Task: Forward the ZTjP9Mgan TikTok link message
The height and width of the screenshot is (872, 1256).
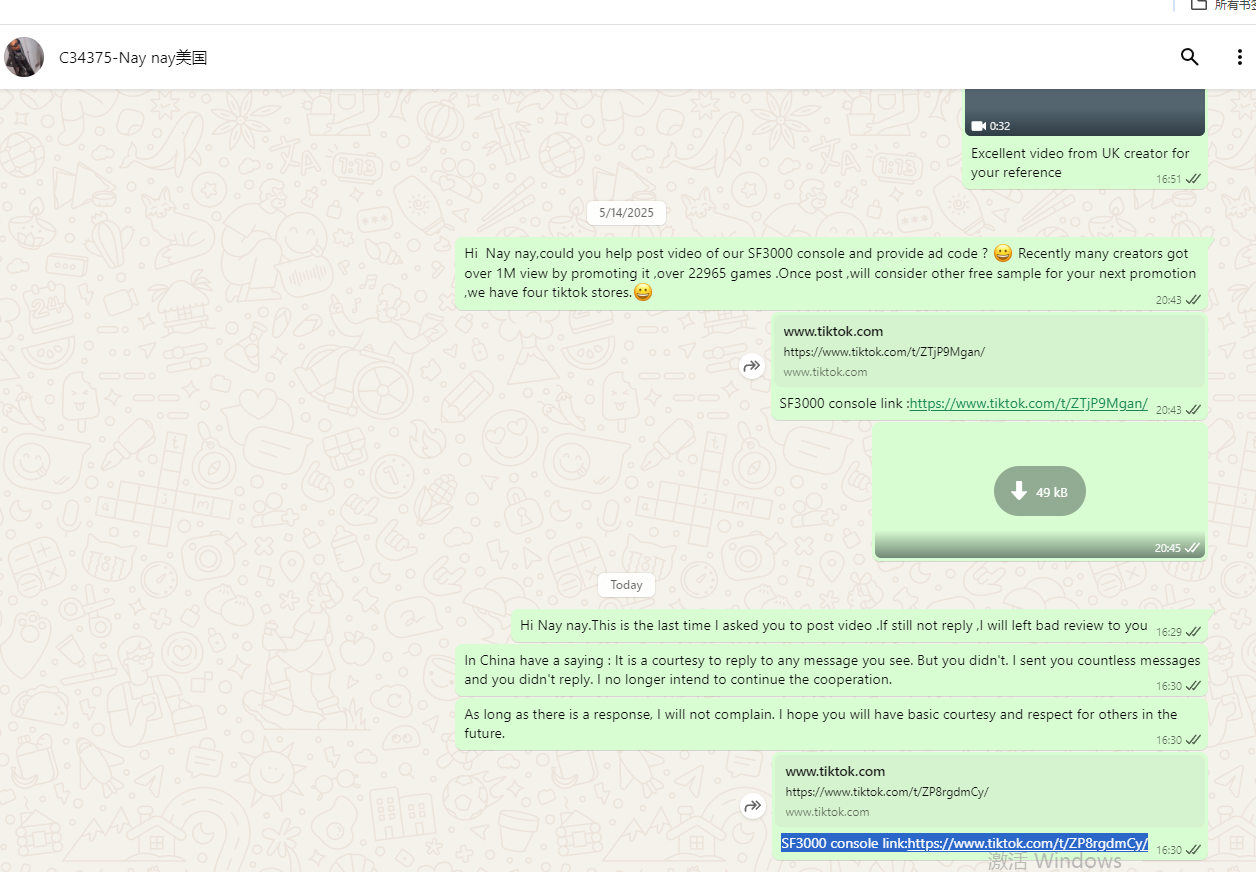Action: pos(751,367)
